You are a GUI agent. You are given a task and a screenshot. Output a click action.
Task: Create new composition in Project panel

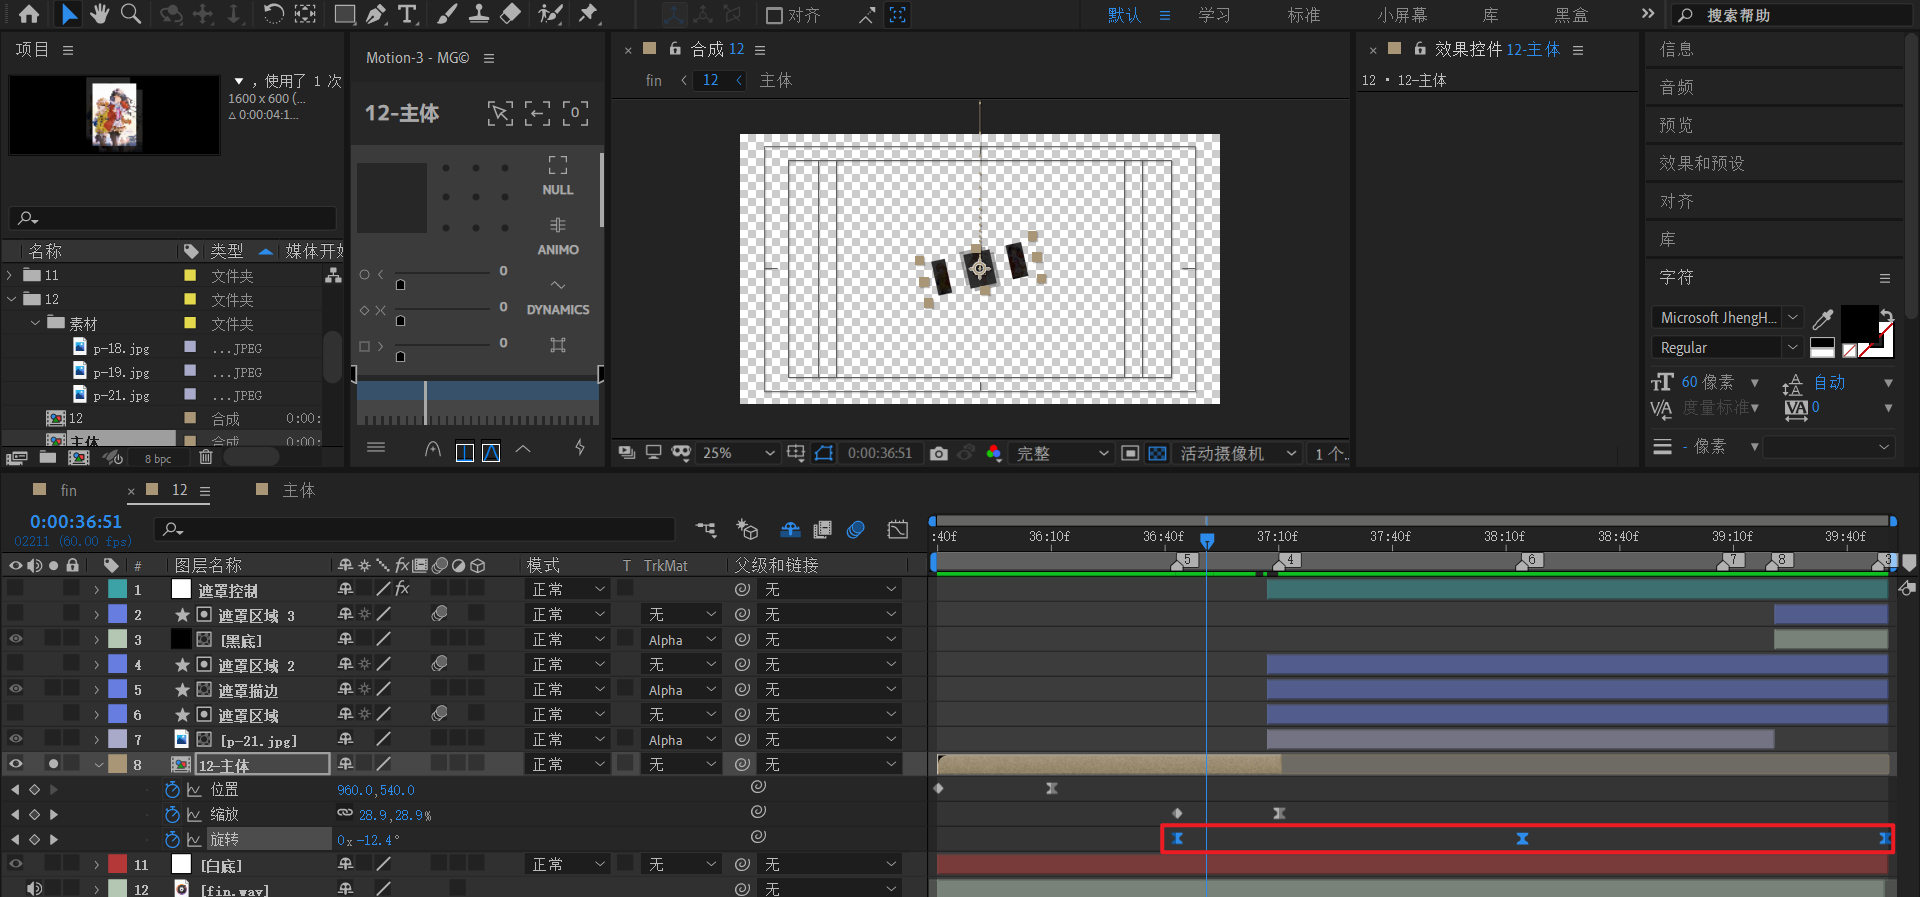(78, 457)
